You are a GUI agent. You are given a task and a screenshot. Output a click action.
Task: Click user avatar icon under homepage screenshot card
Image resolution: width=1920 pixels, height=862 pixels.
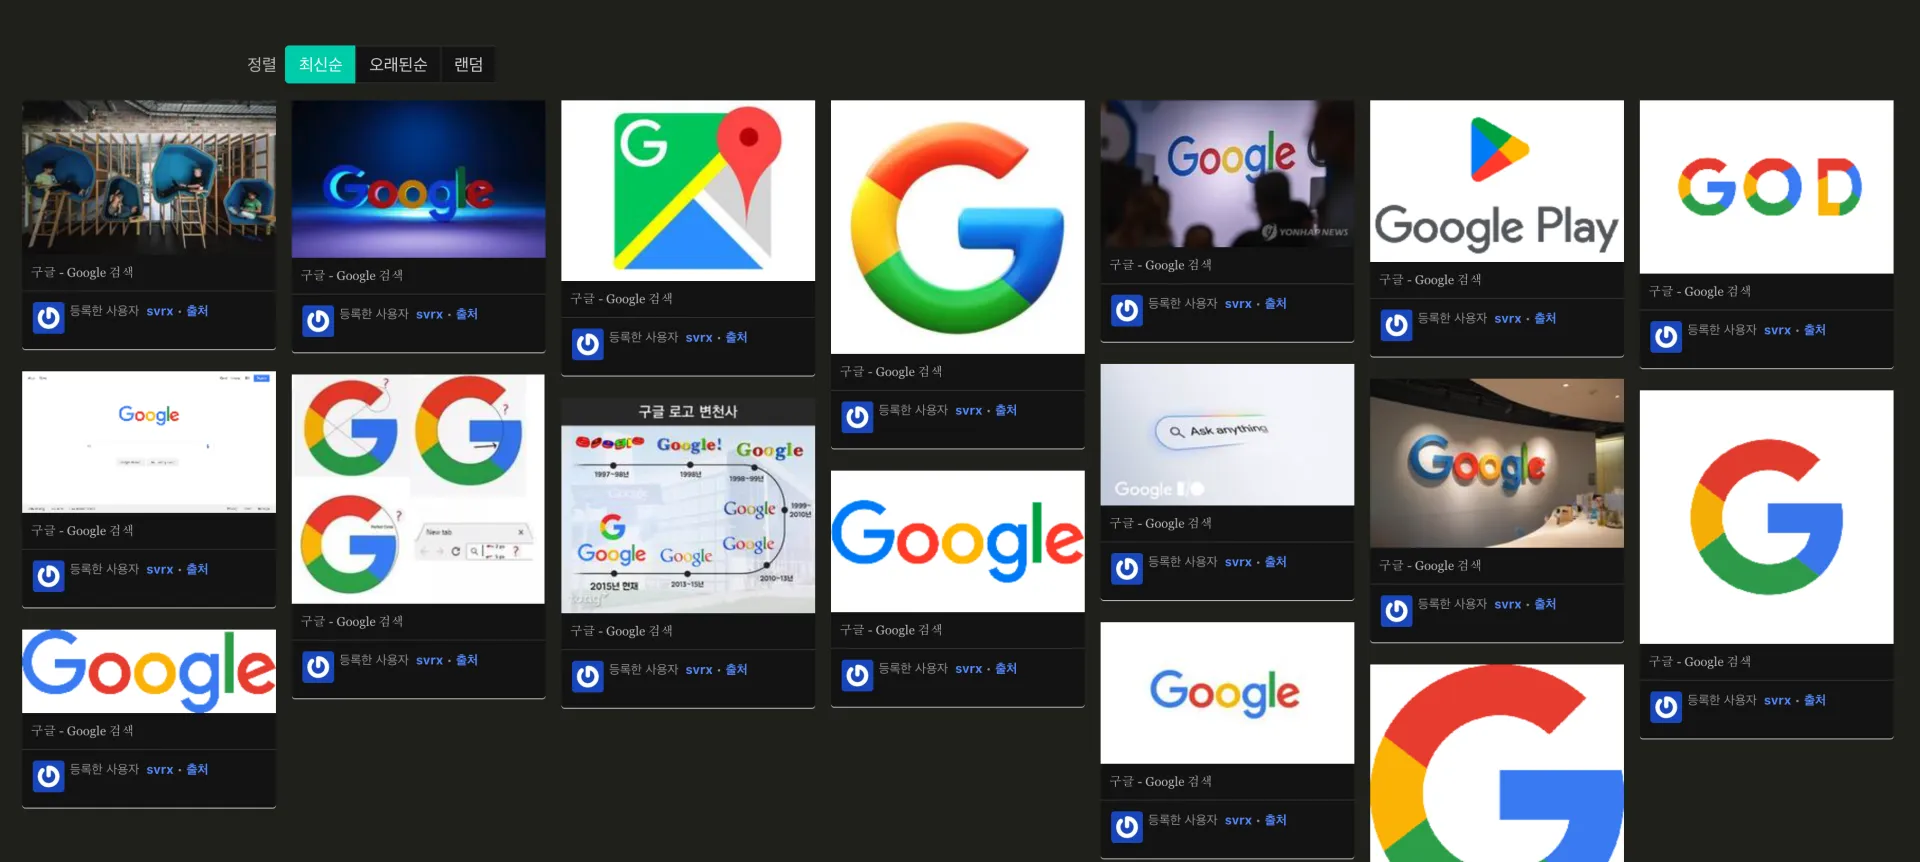click(x=48, y=576)
